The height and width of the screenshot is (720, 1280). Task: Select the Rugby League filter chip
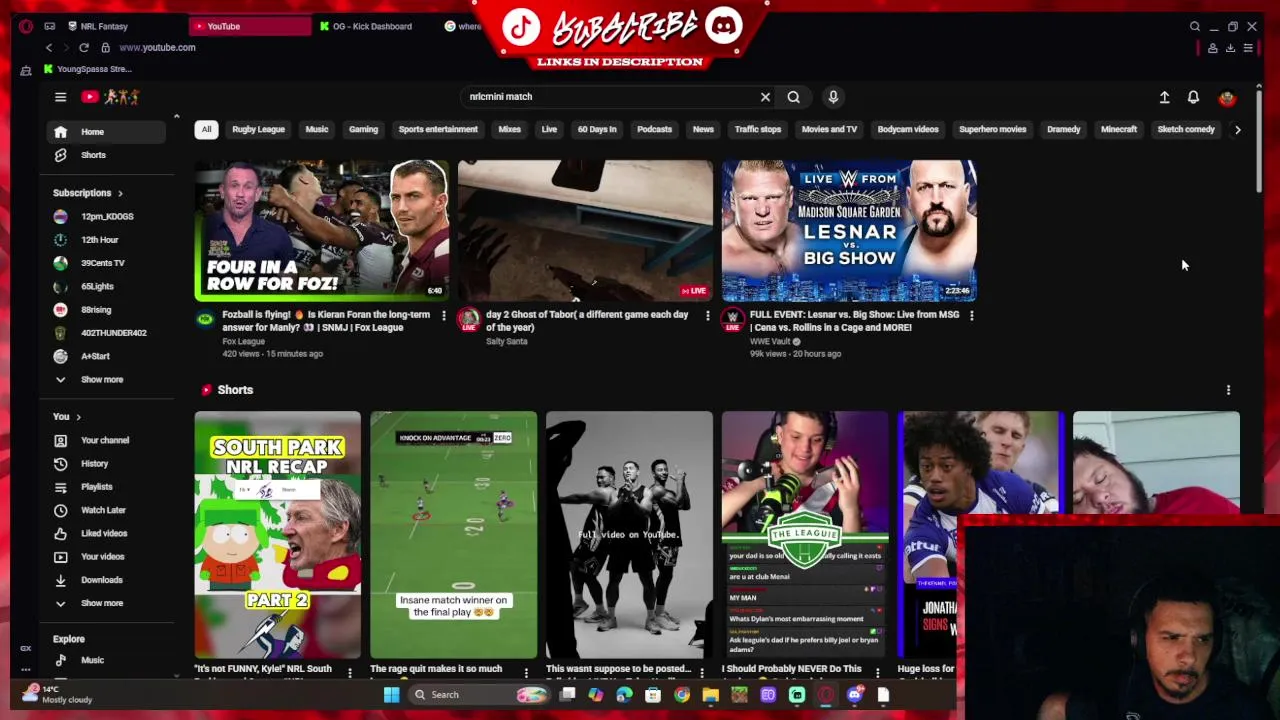(258, 129)
